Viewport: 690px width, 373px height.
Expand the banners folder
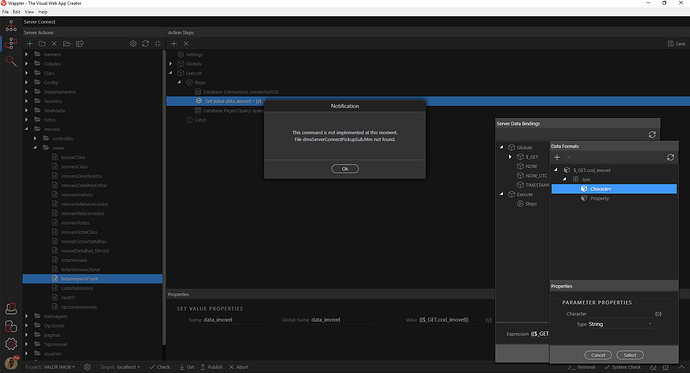click(26, 55)
